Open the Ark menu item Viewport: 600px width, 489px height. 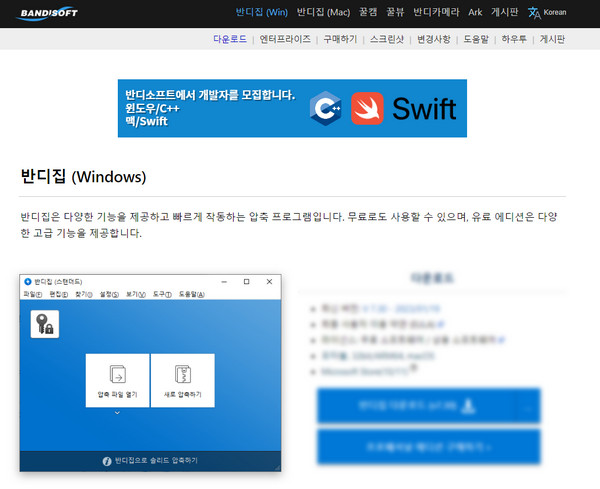(475, 12)
